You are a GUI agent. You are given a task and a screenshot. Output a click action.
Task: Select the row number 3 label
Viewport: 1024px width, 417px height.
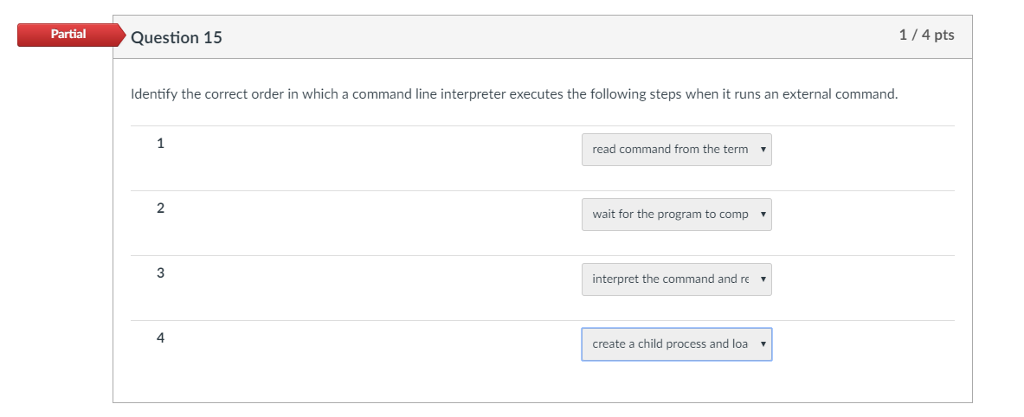[x=160, y=273]
